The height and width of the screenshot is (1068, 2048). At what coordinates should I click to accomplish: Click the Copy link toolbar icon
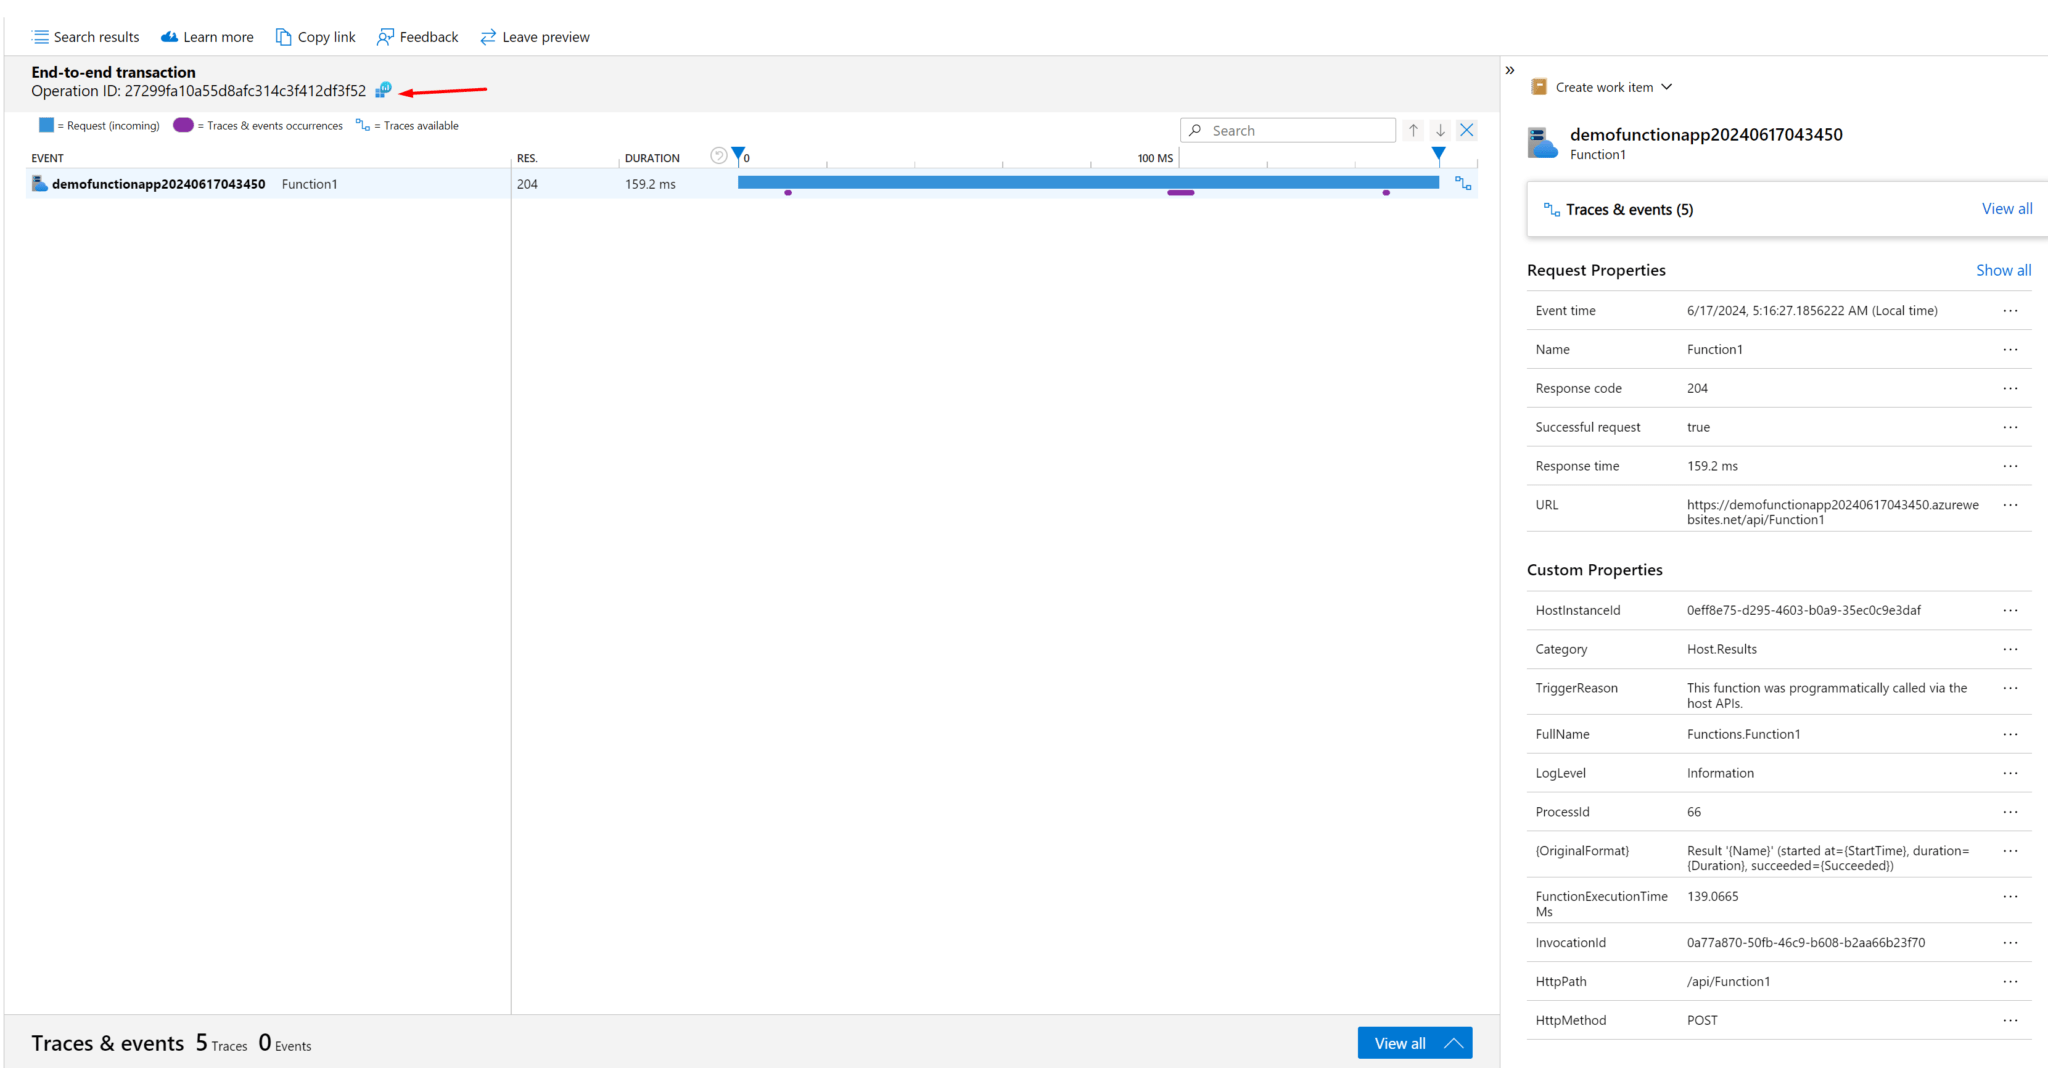(x=284, y=37)
